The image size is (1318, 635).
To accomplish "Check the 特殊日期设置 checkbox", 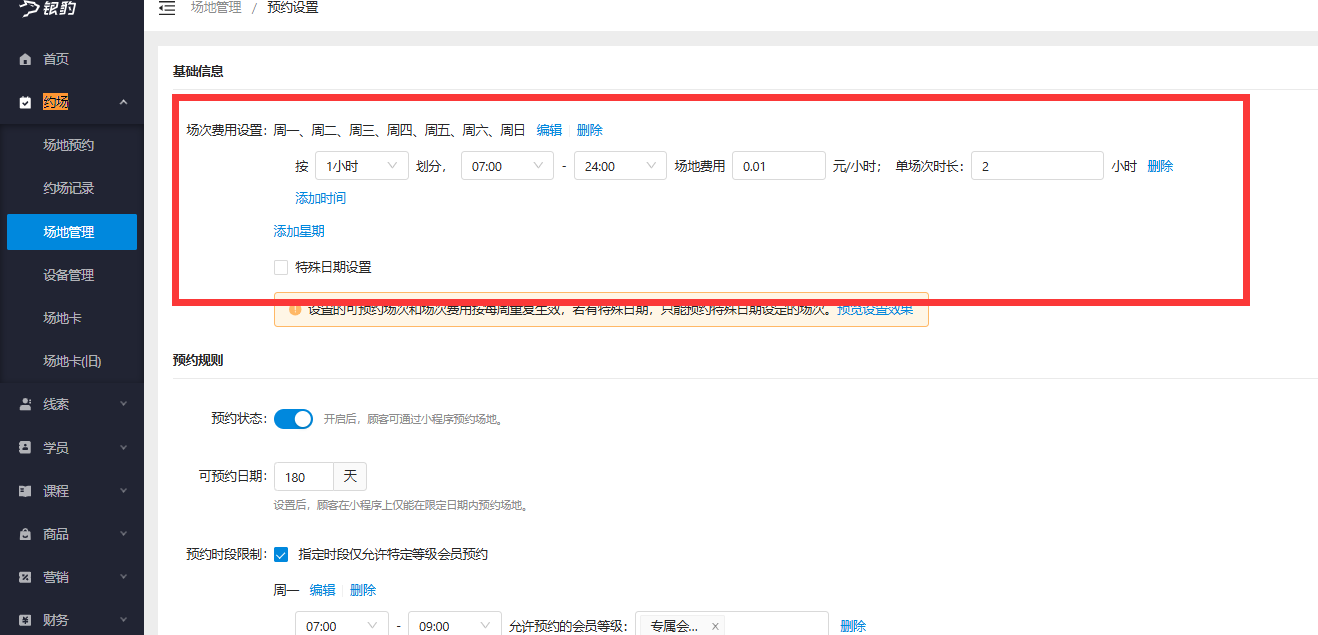I will tap(280, 267).
